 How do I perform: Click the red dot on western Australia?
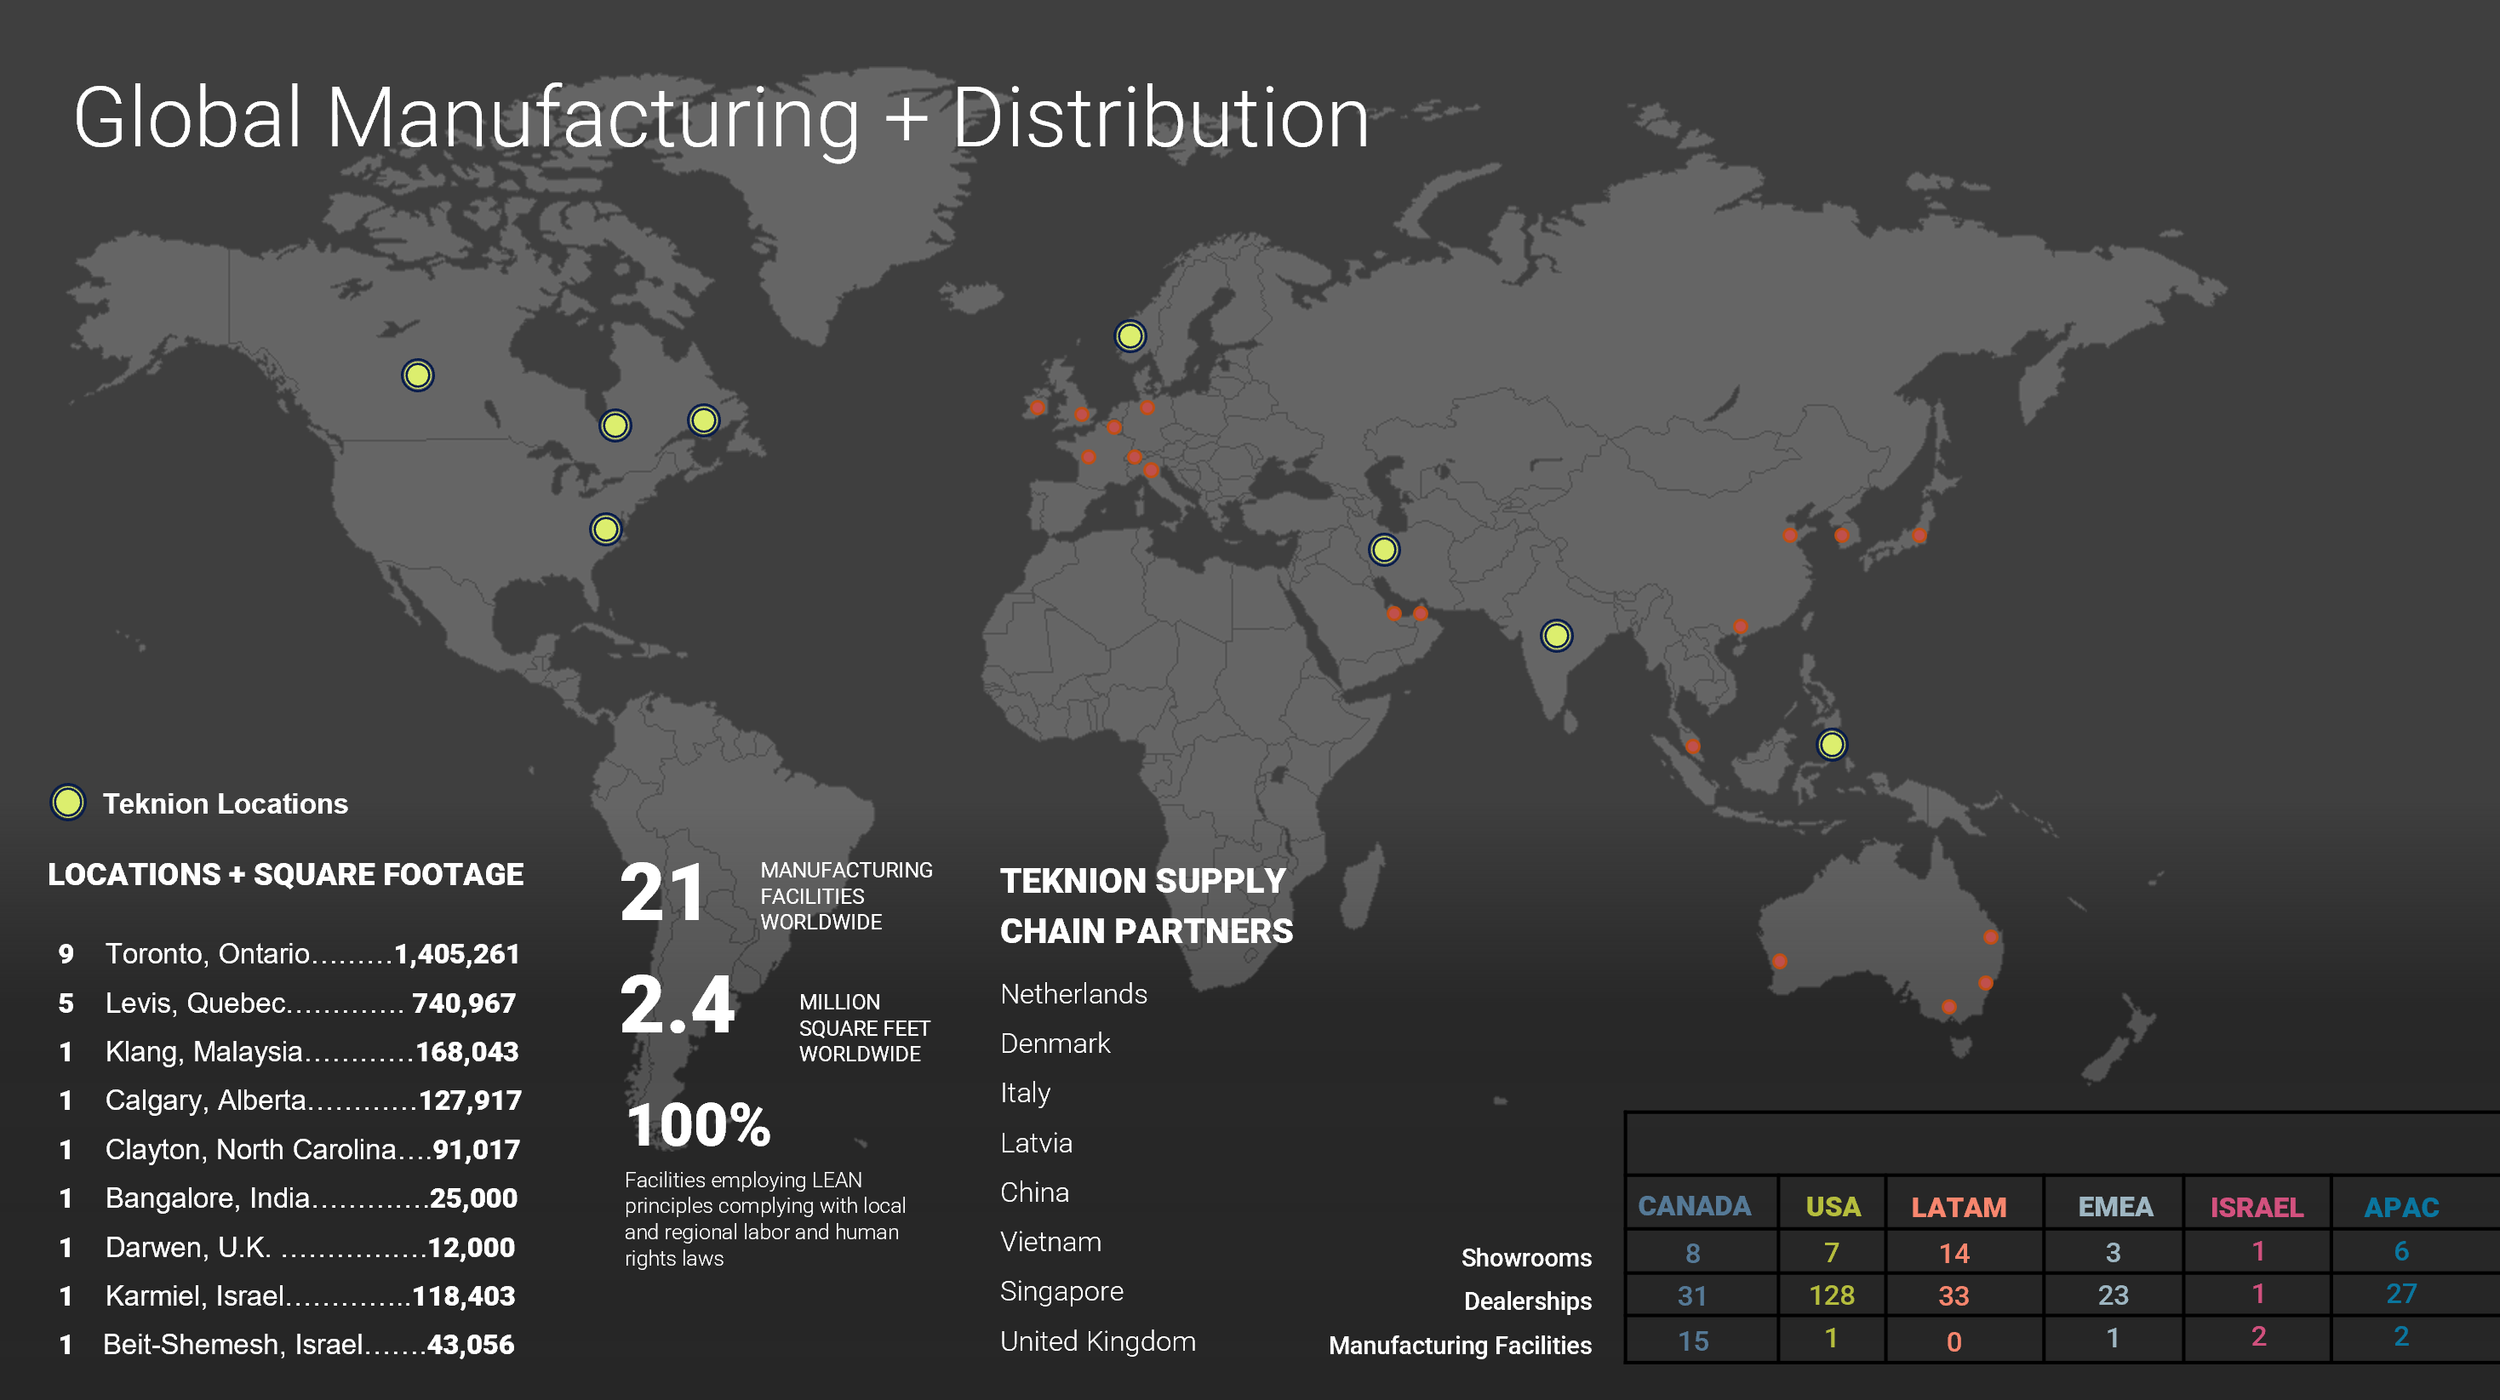click(x=1779, y=961)
